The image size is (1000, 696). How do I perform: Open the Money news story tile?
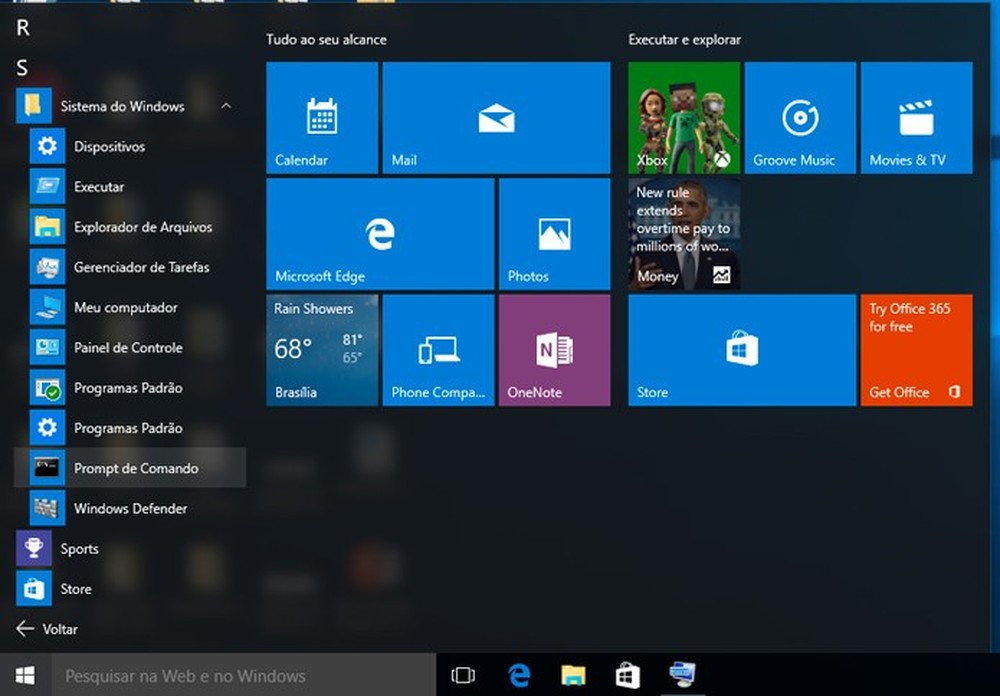pyautogui.click(x=683, y=233)
